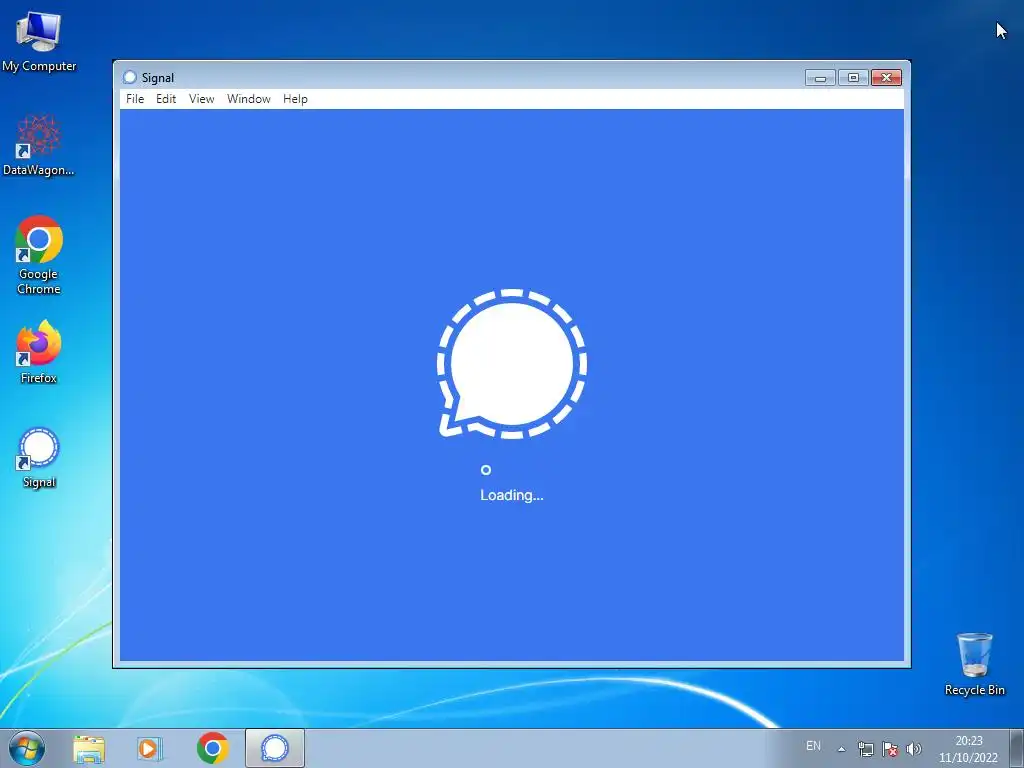1024x768 pixels.
Task: Click the EN language indicator
Action: (x=813, y=746)
